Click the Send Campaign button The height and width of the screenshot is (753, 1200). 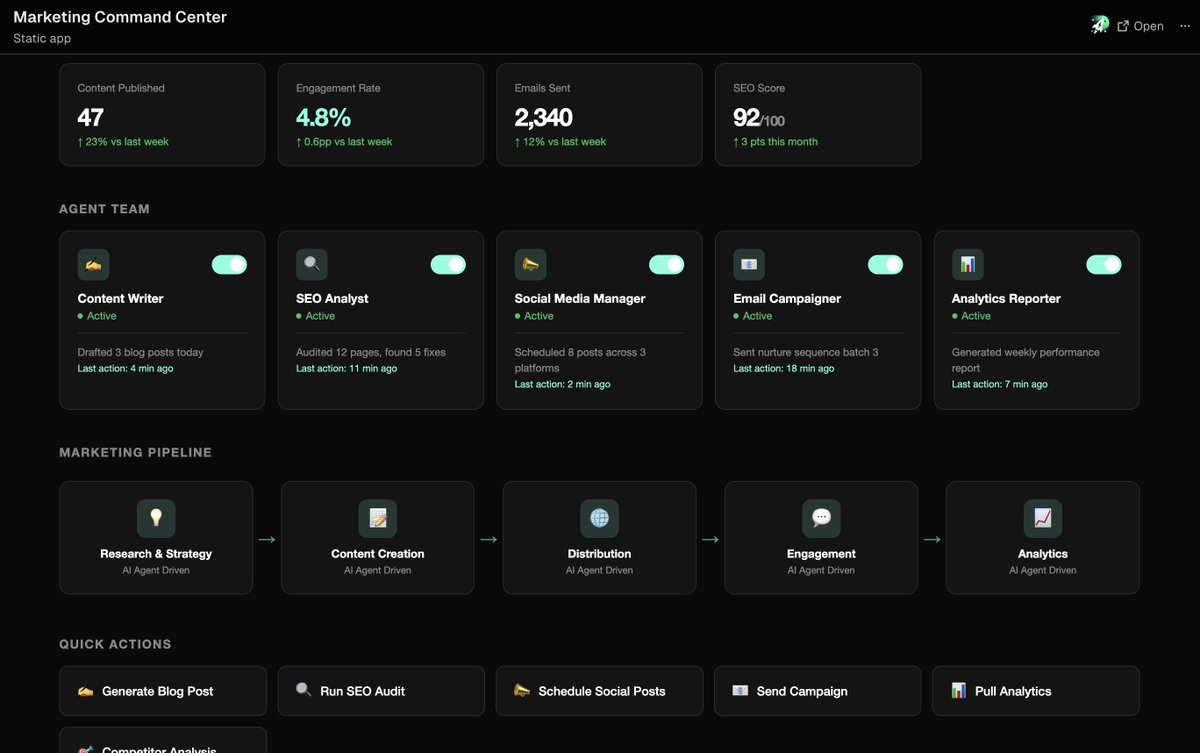point(817,691)
